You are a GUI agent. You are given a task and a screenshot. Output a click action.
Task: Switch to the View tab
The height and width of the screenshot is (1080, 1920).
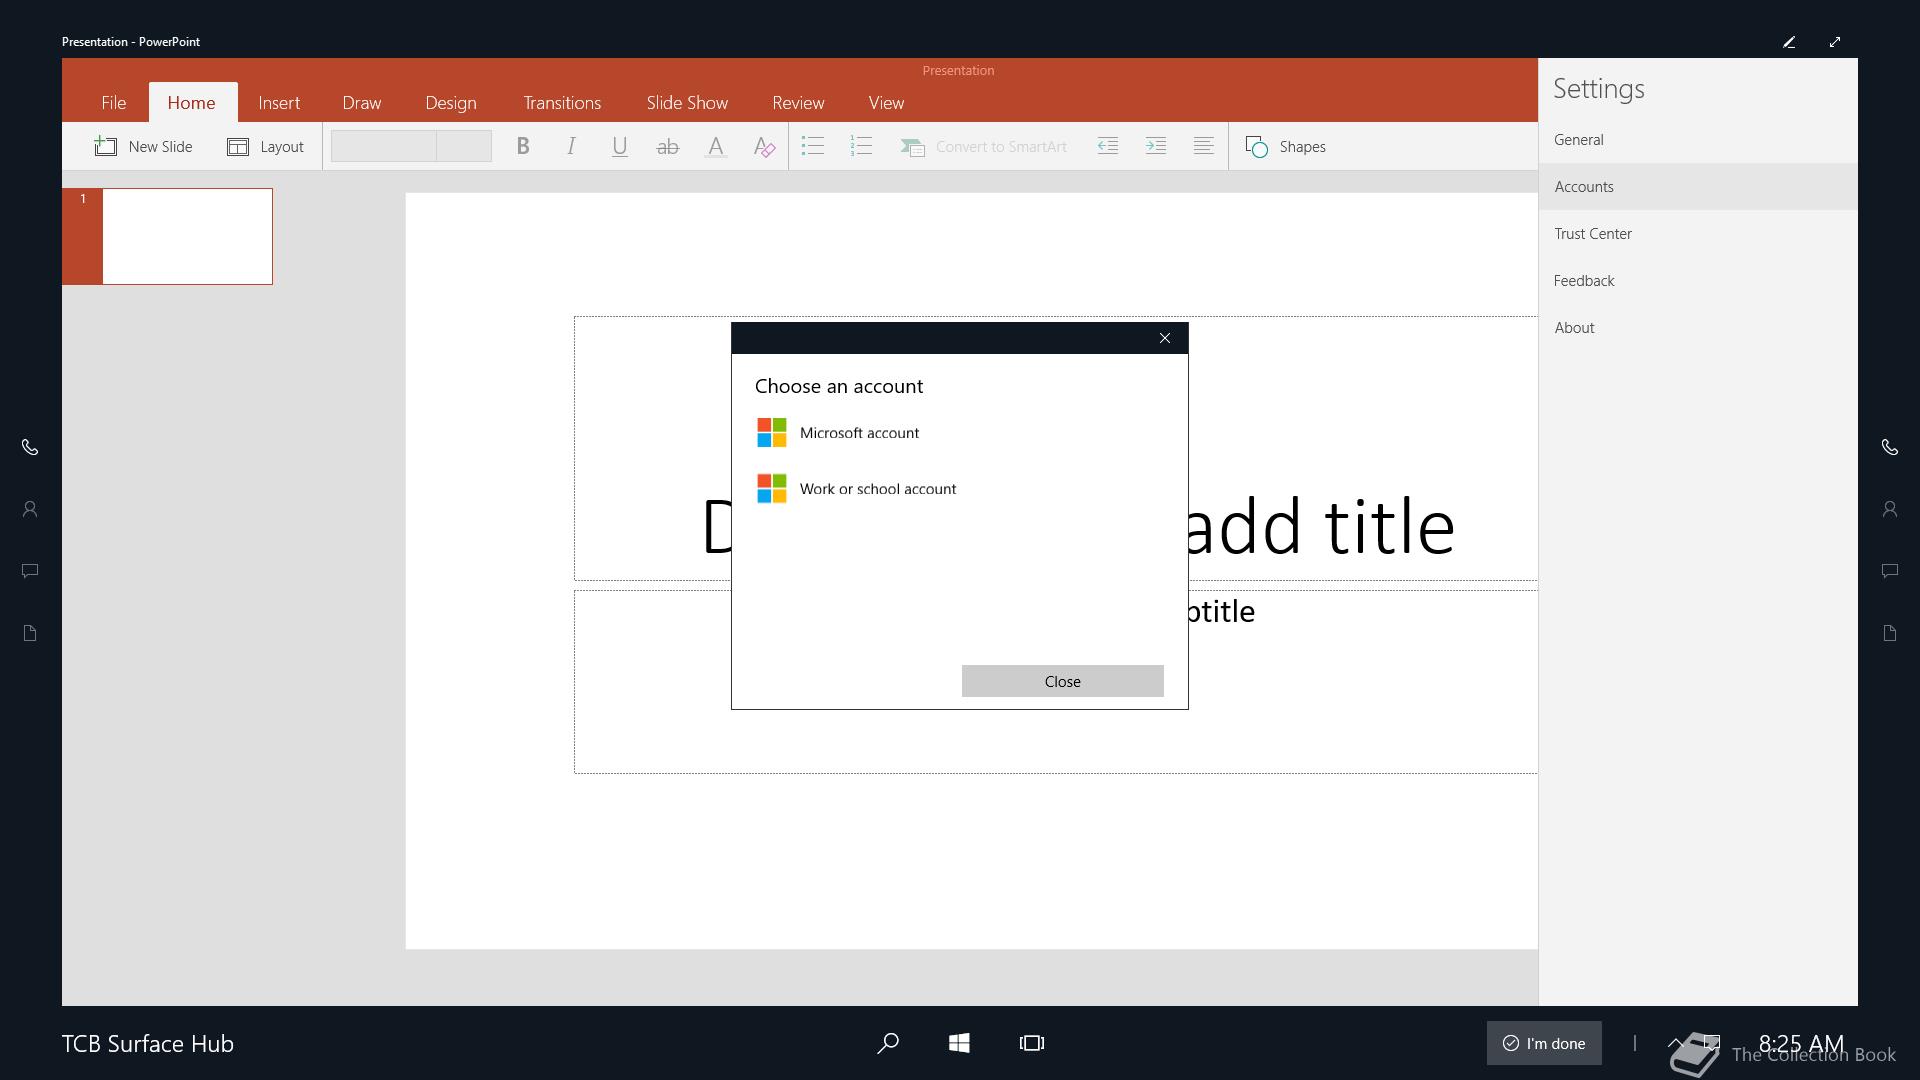pyautogui.click(x=886, y=102)
